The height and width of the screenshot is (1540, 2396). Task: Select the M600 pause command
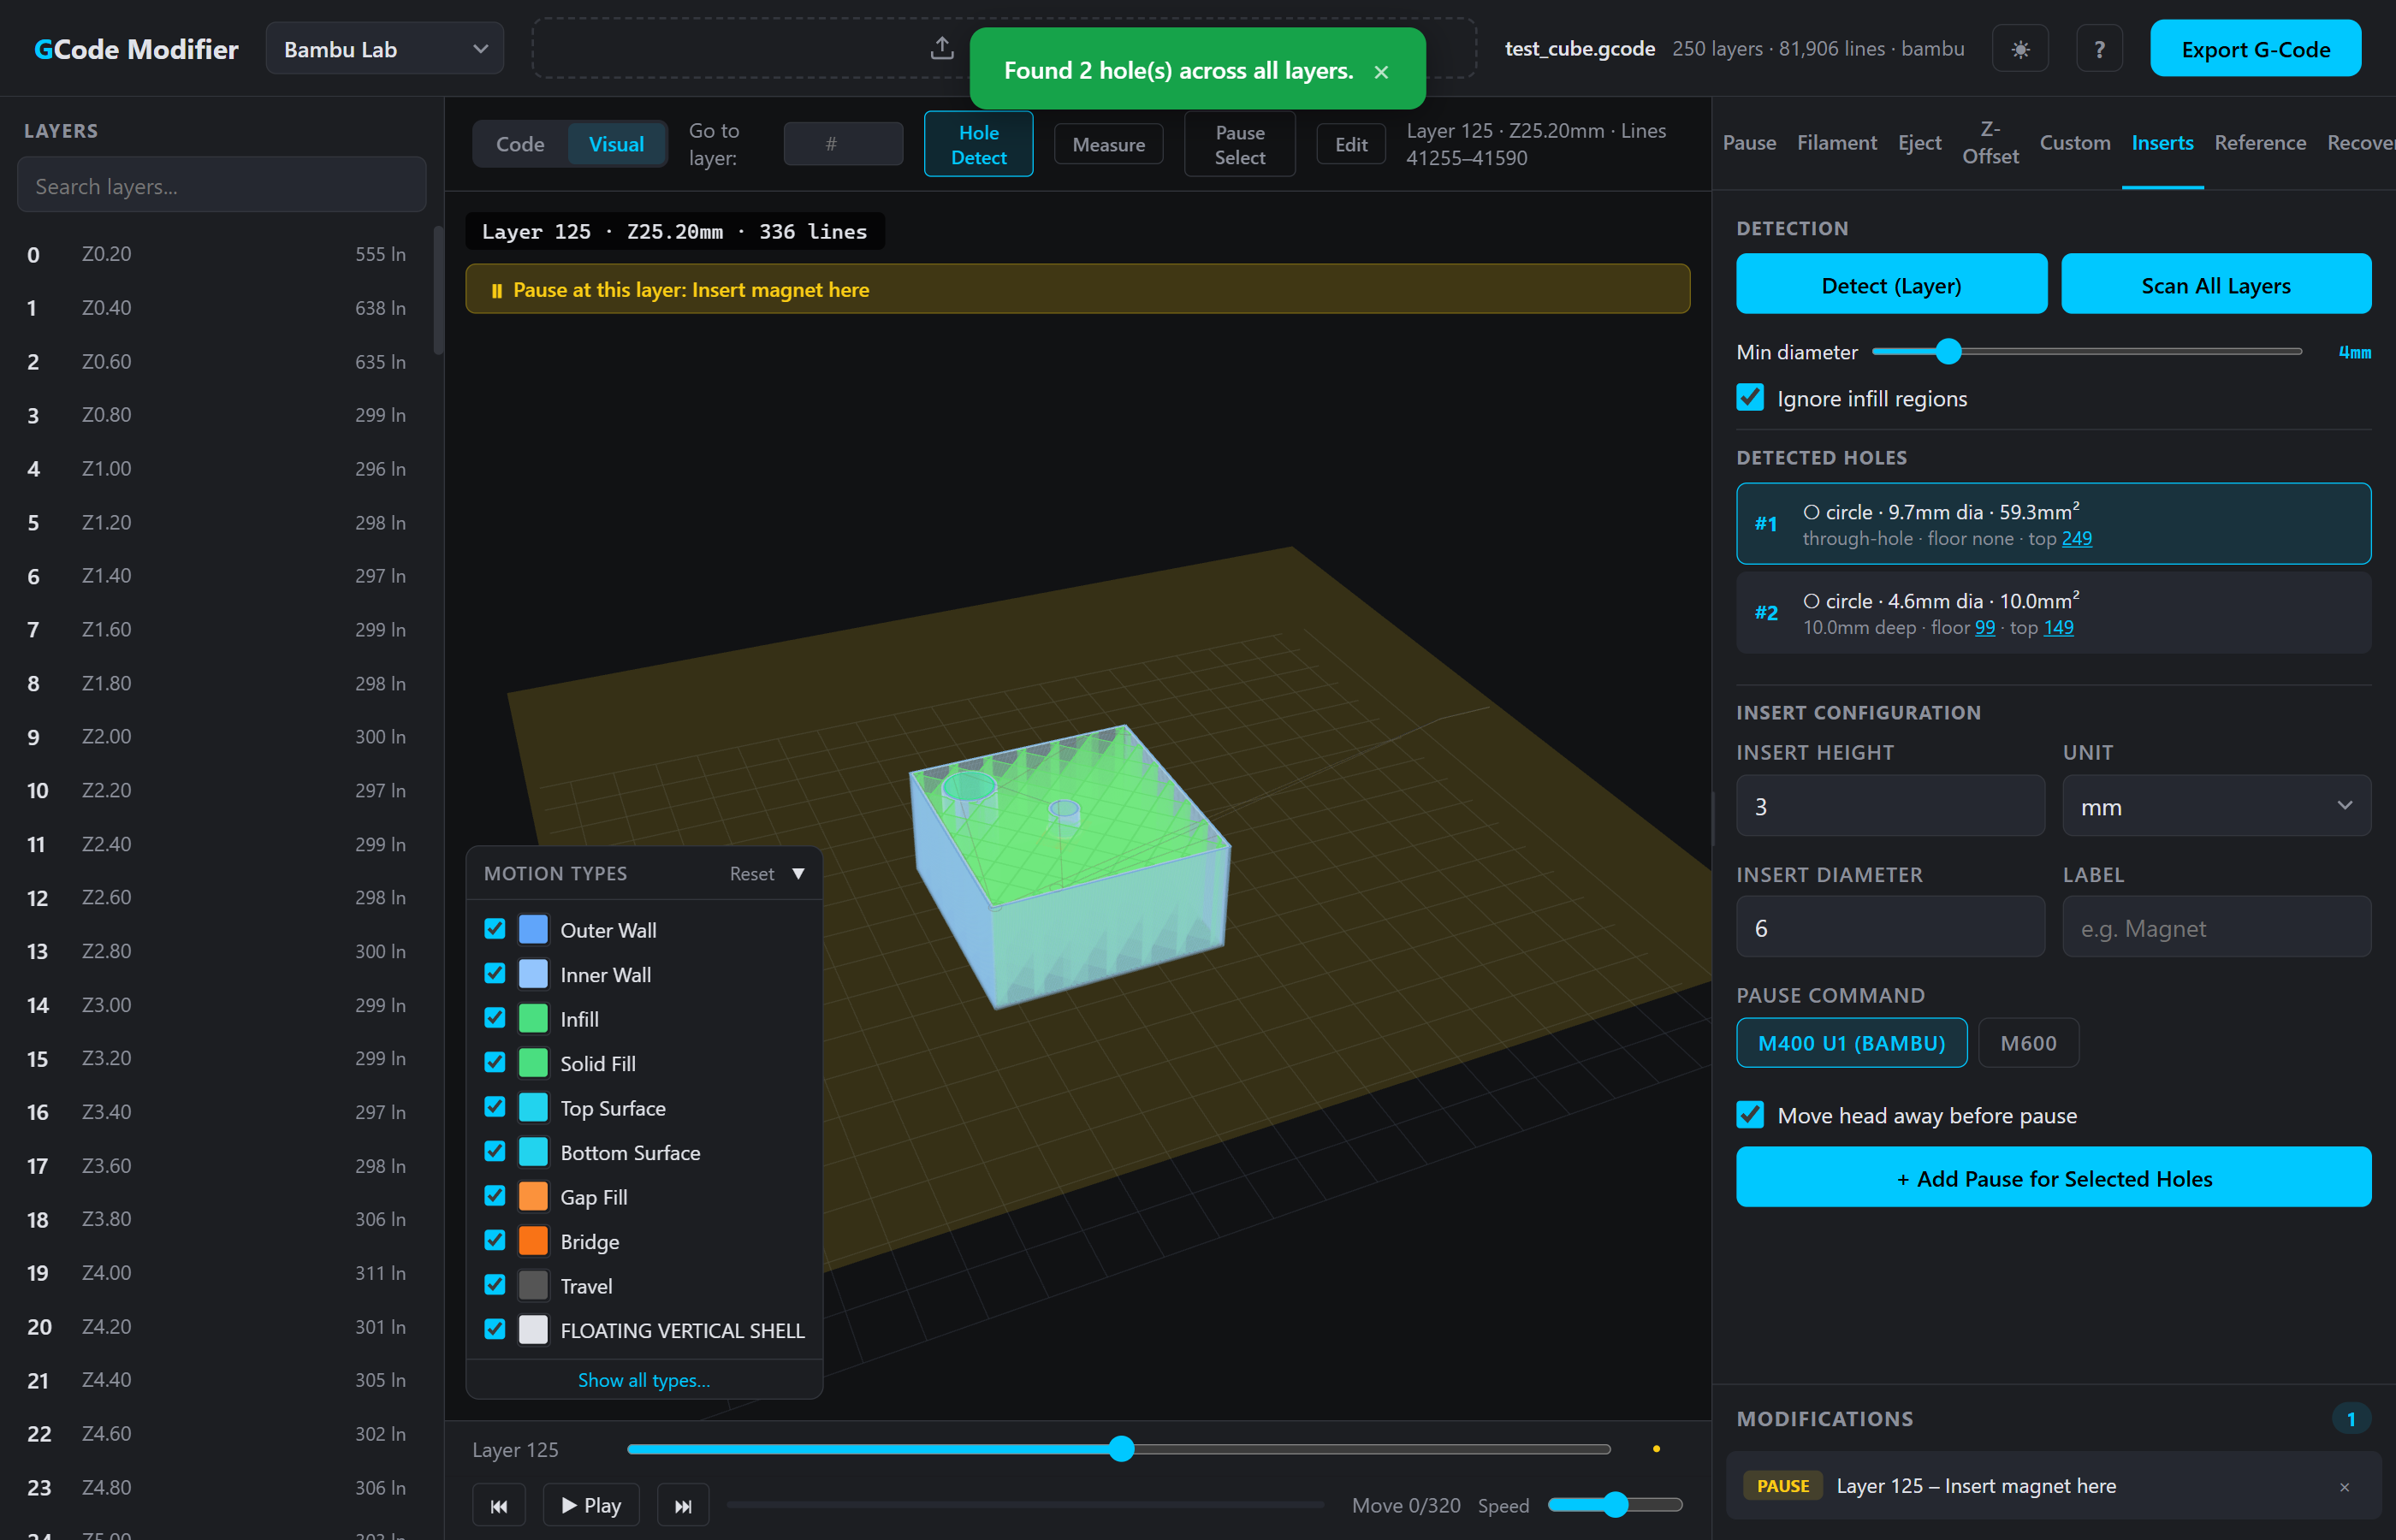(2028, 1043)
